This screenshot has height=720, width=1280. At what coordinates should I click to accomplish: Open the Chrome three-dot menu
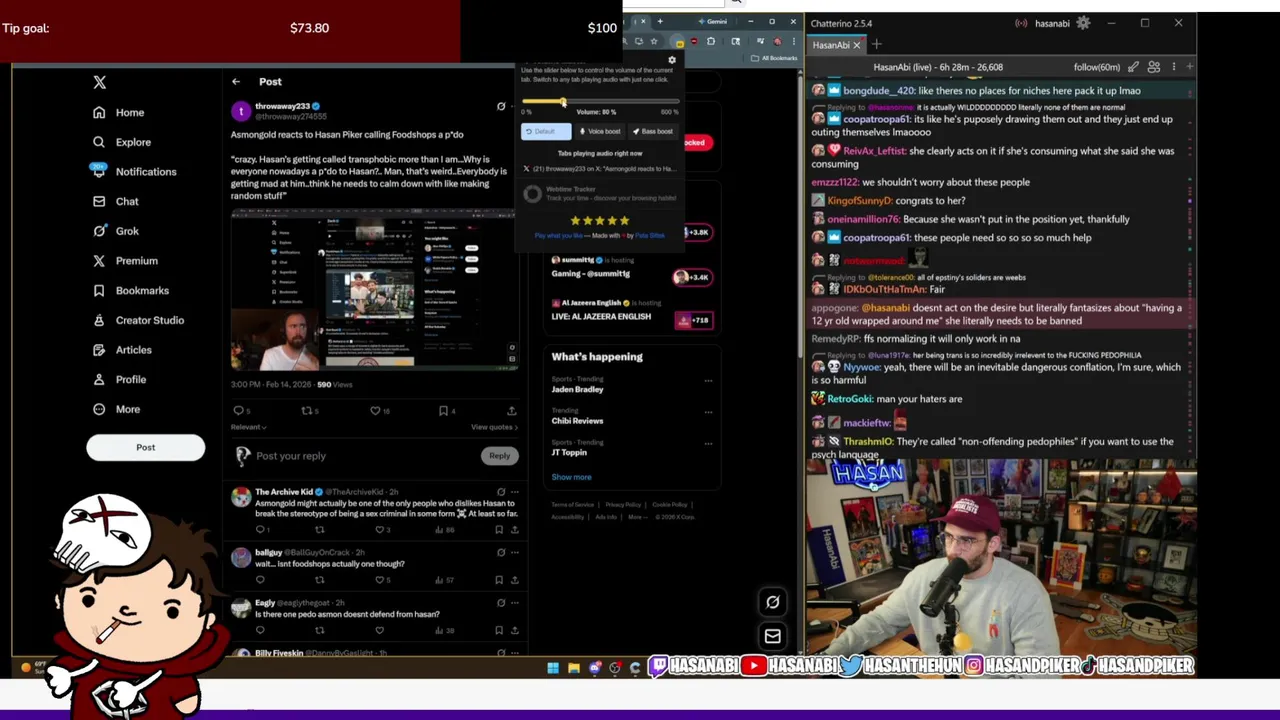[x=795, y=42]
